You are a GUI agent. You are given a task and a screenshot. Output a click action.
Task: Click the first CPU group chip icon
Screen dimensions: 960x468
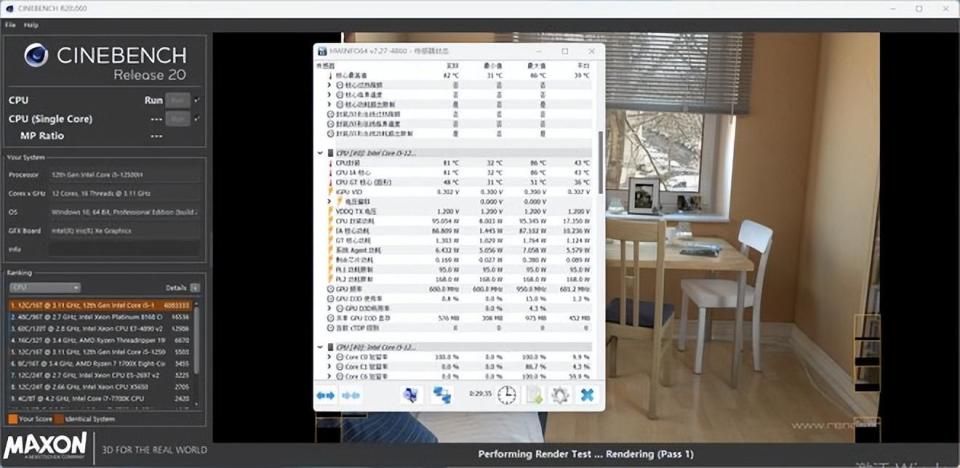tap(331, 153)
